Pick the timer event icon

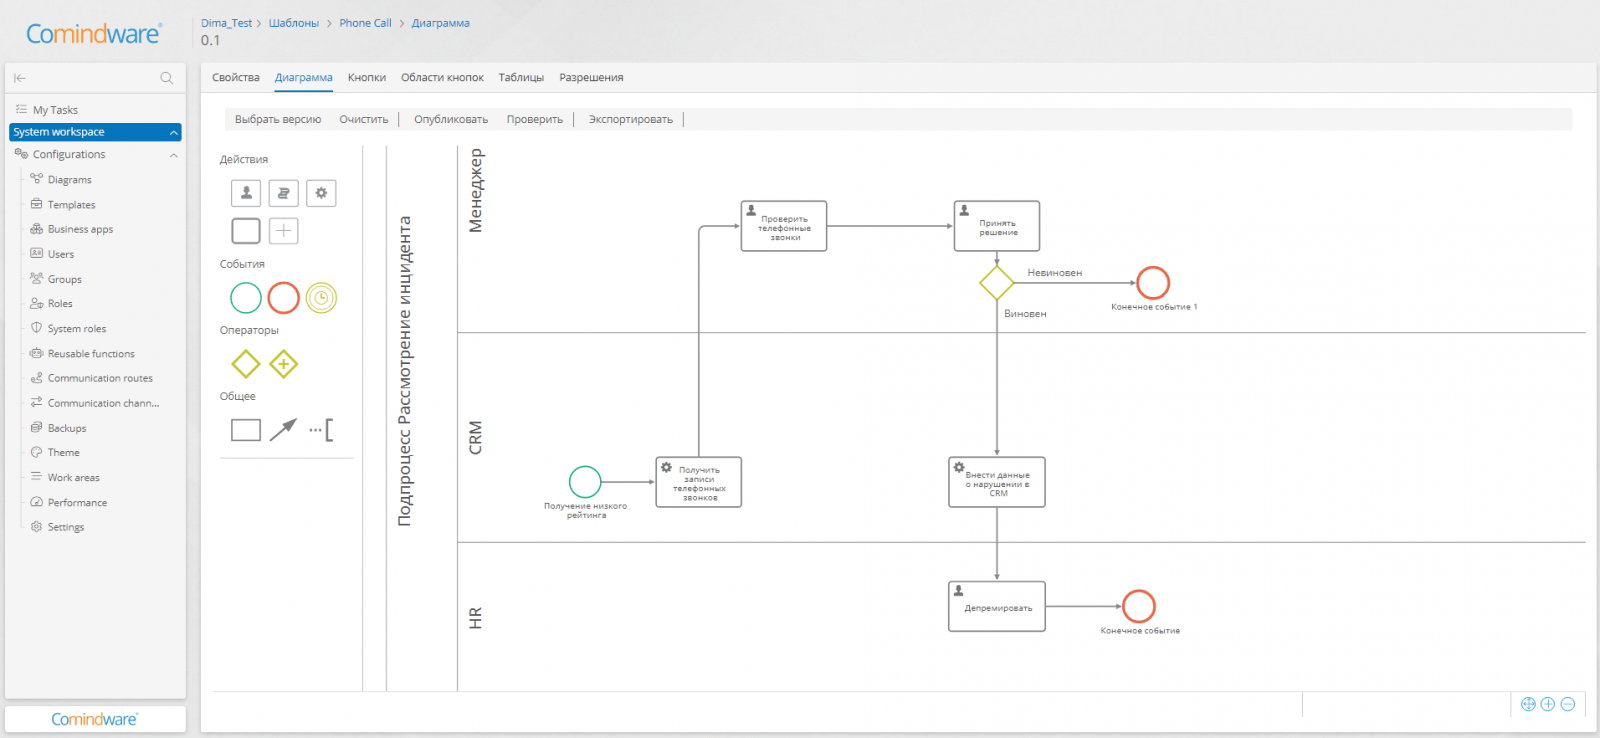click(x=321, y=298)
